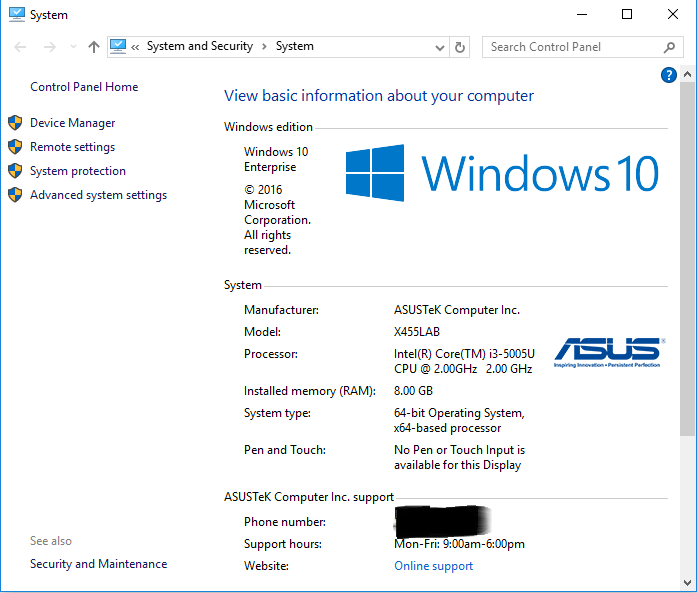
Task: Close the System window
Action: click(673, 14)
